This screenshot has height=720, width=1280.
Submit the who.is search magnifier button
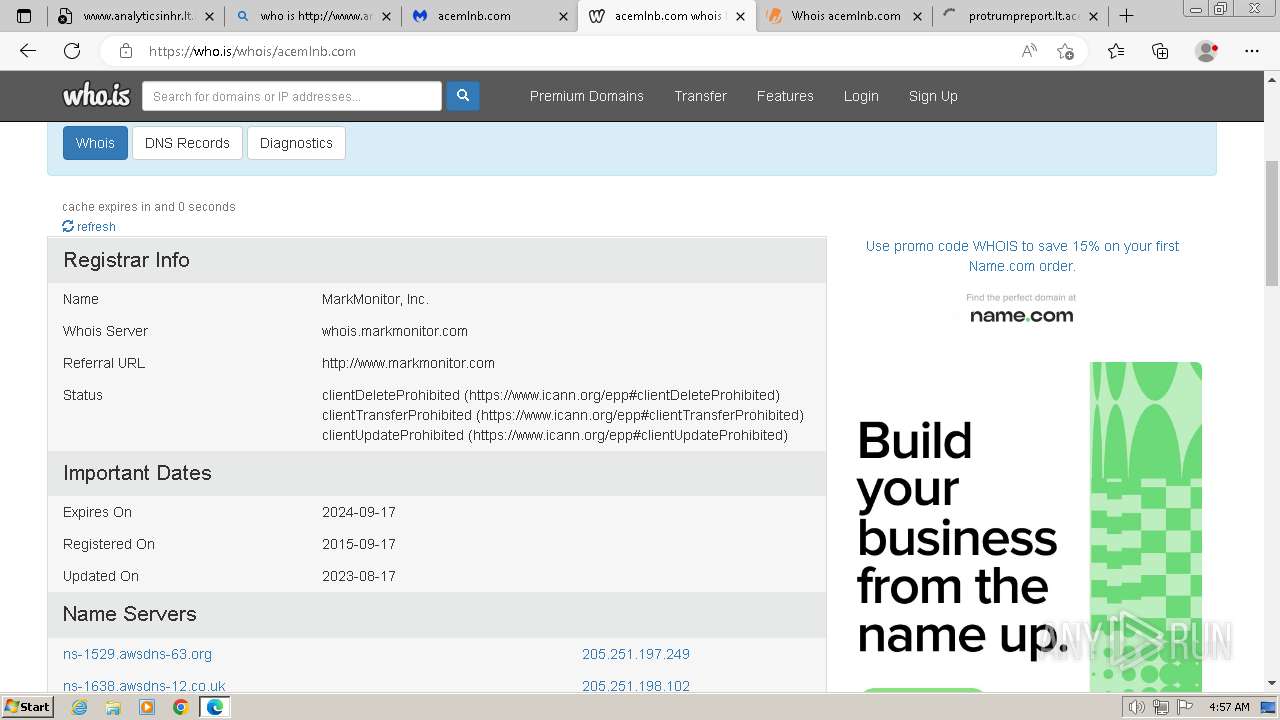coord(463,96)
